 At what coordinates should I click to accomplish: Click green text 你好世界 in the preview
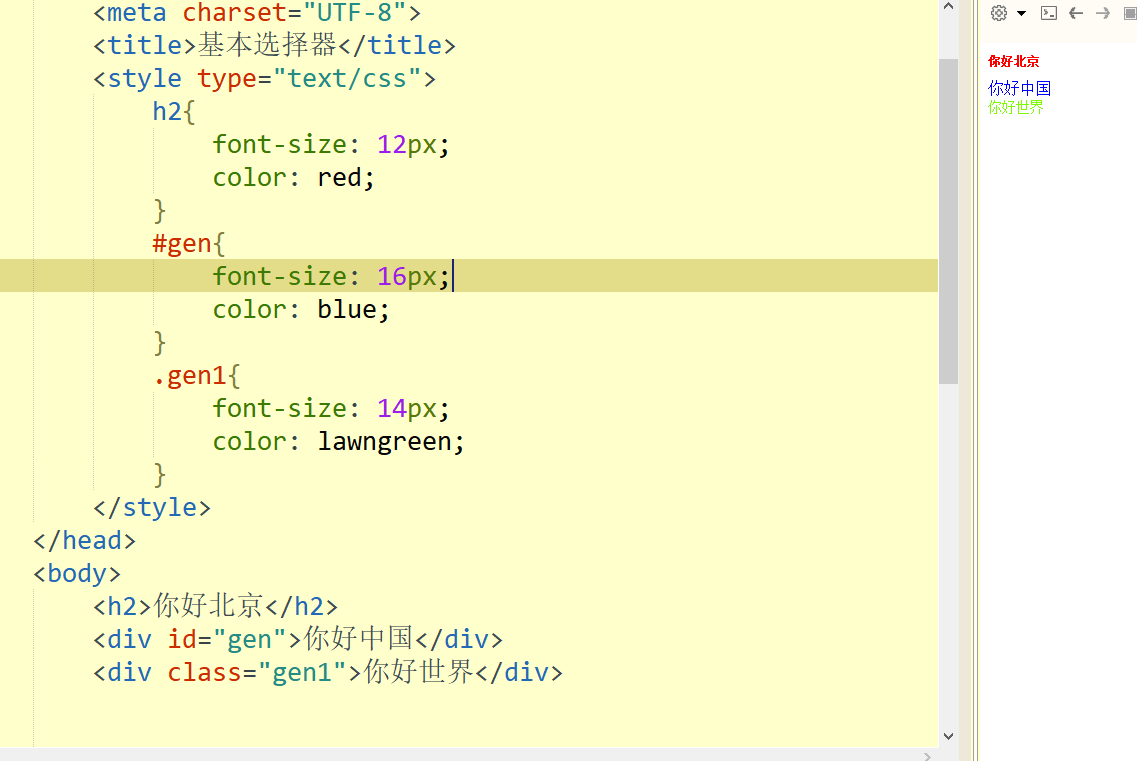click(1015, 107)
